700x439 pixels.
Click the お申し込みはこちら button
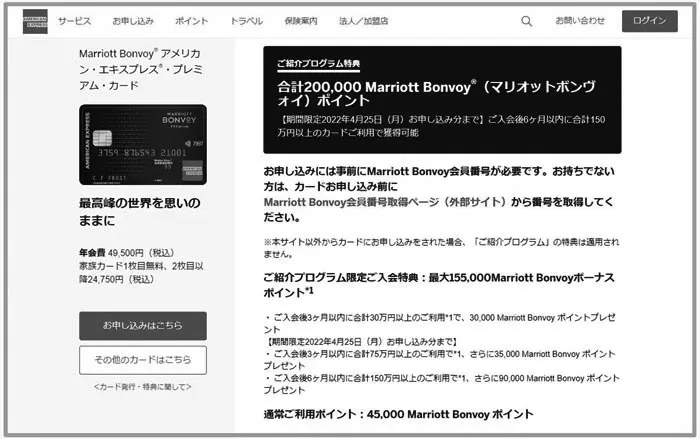pyautogui.click(x=143, y=326)
